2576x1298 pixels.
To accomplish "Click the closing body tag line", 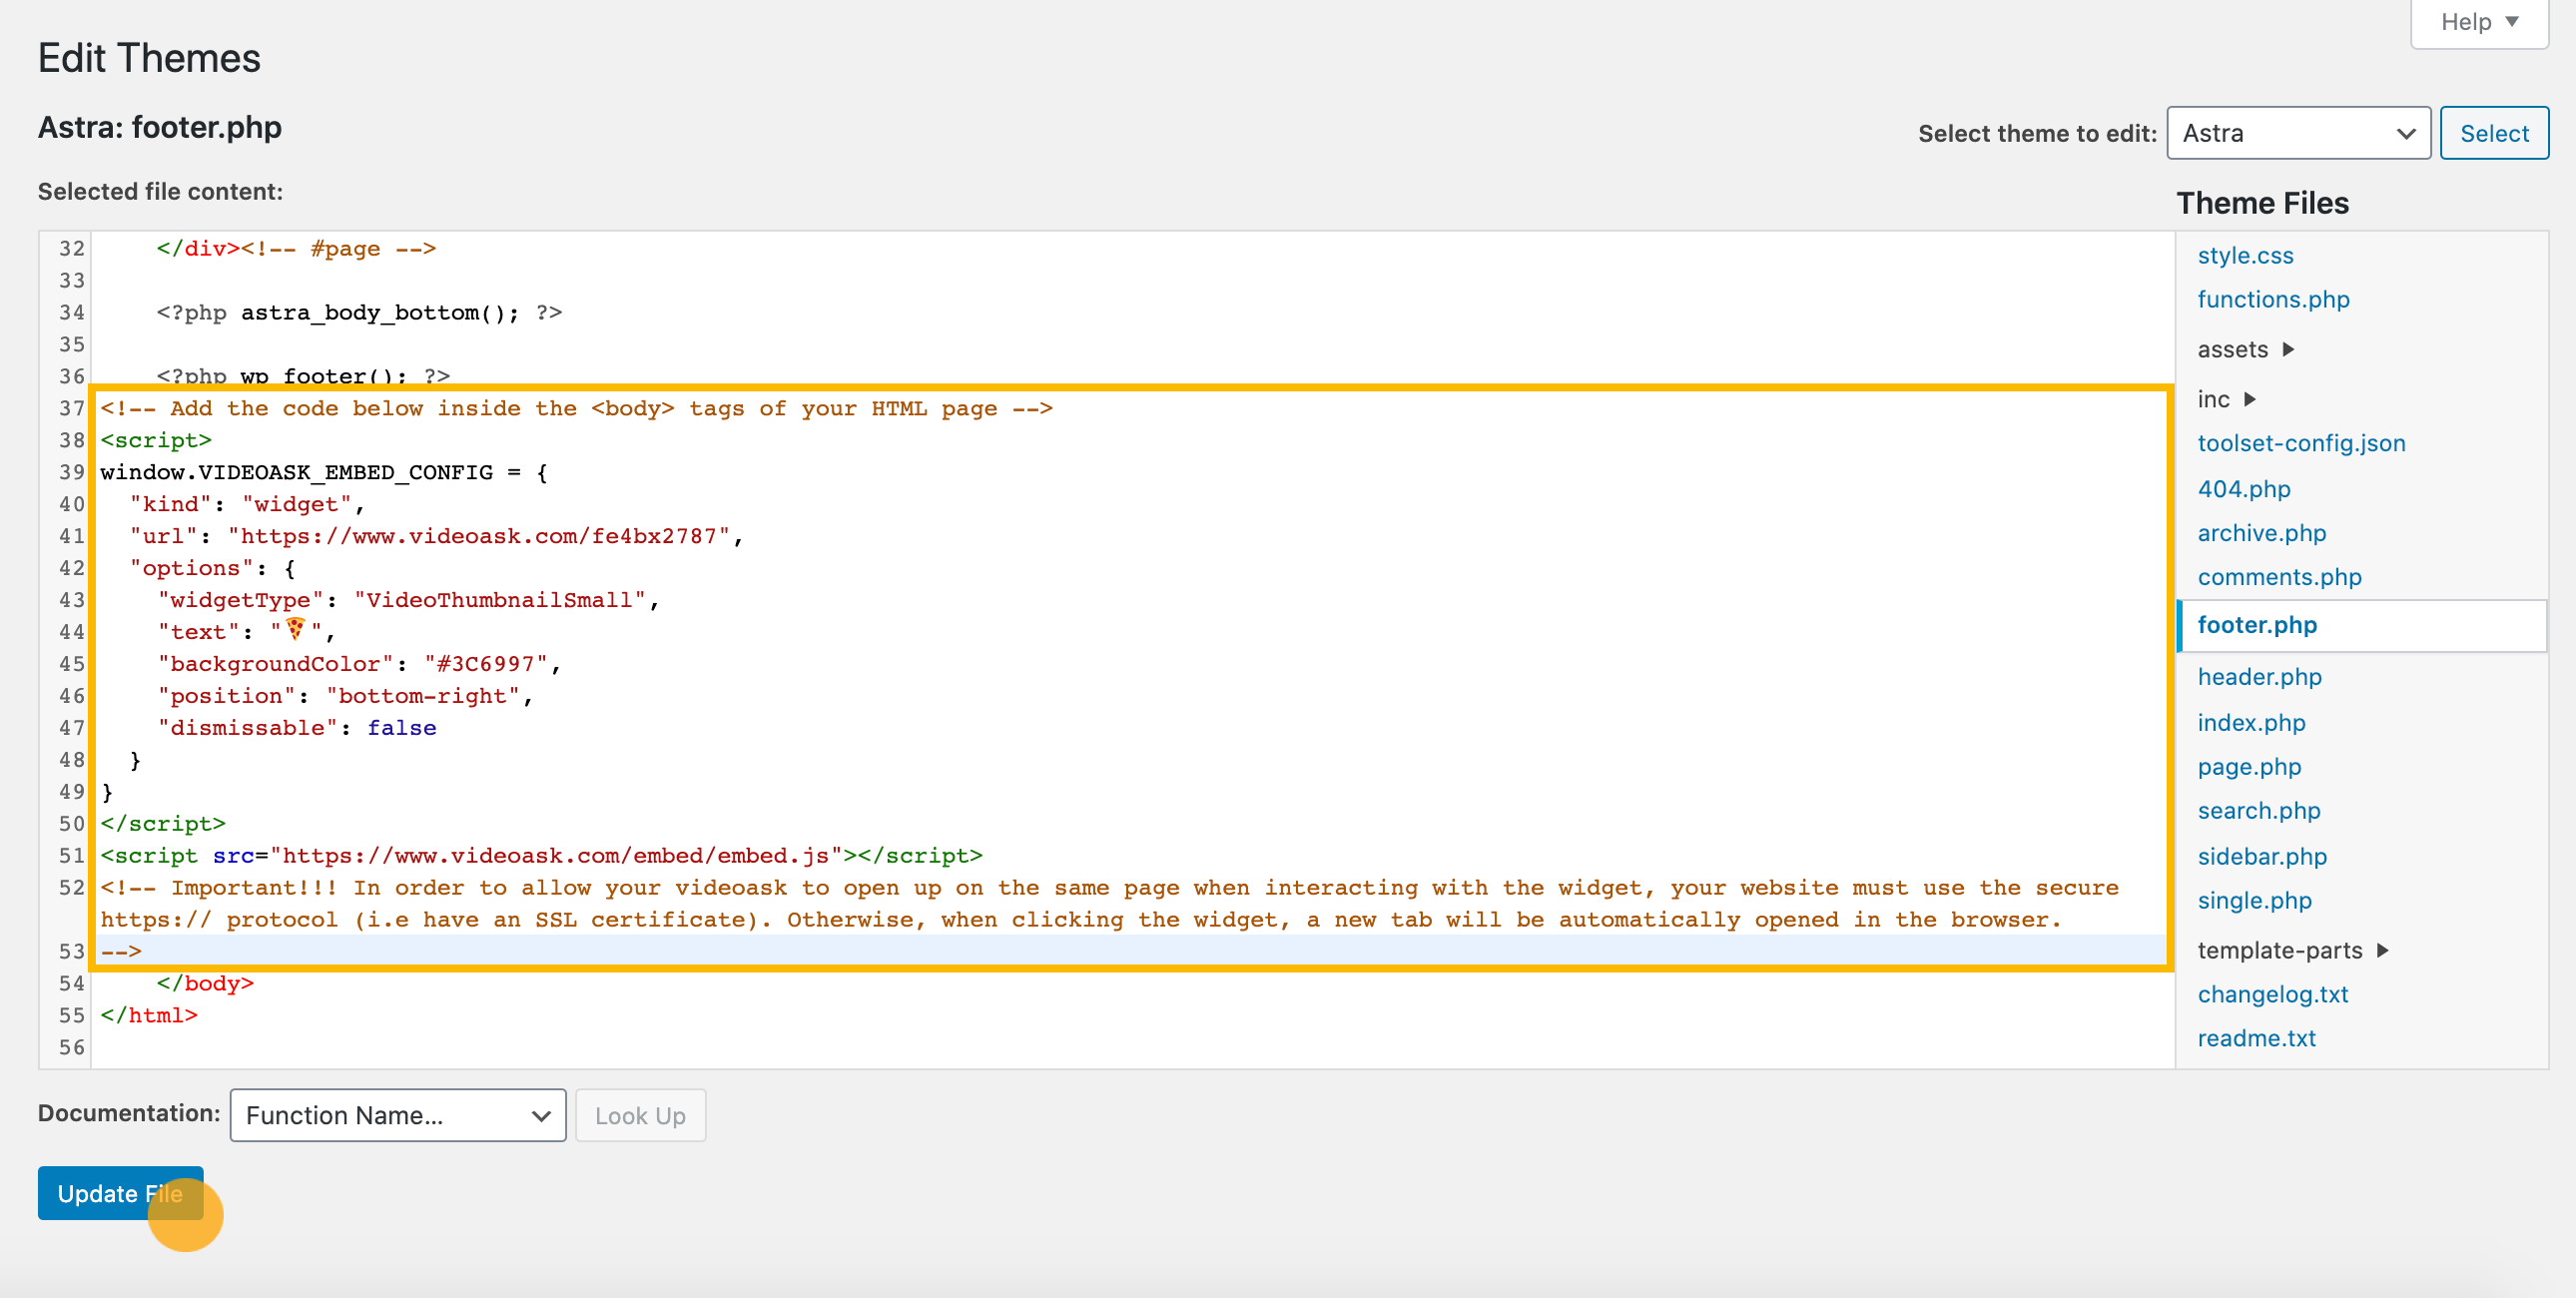I will tap(205, 984).
